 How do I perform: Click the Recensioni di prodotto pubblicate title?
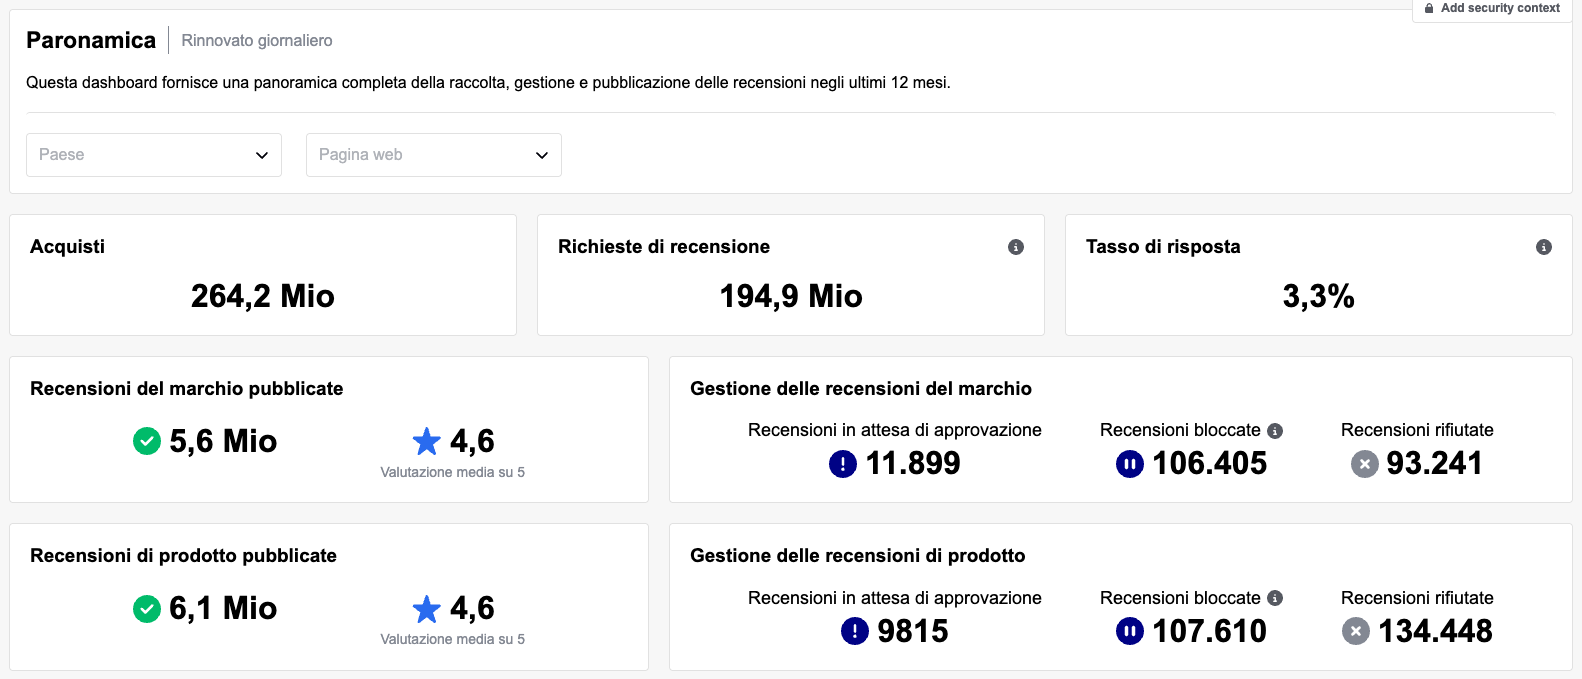(184, 556)
